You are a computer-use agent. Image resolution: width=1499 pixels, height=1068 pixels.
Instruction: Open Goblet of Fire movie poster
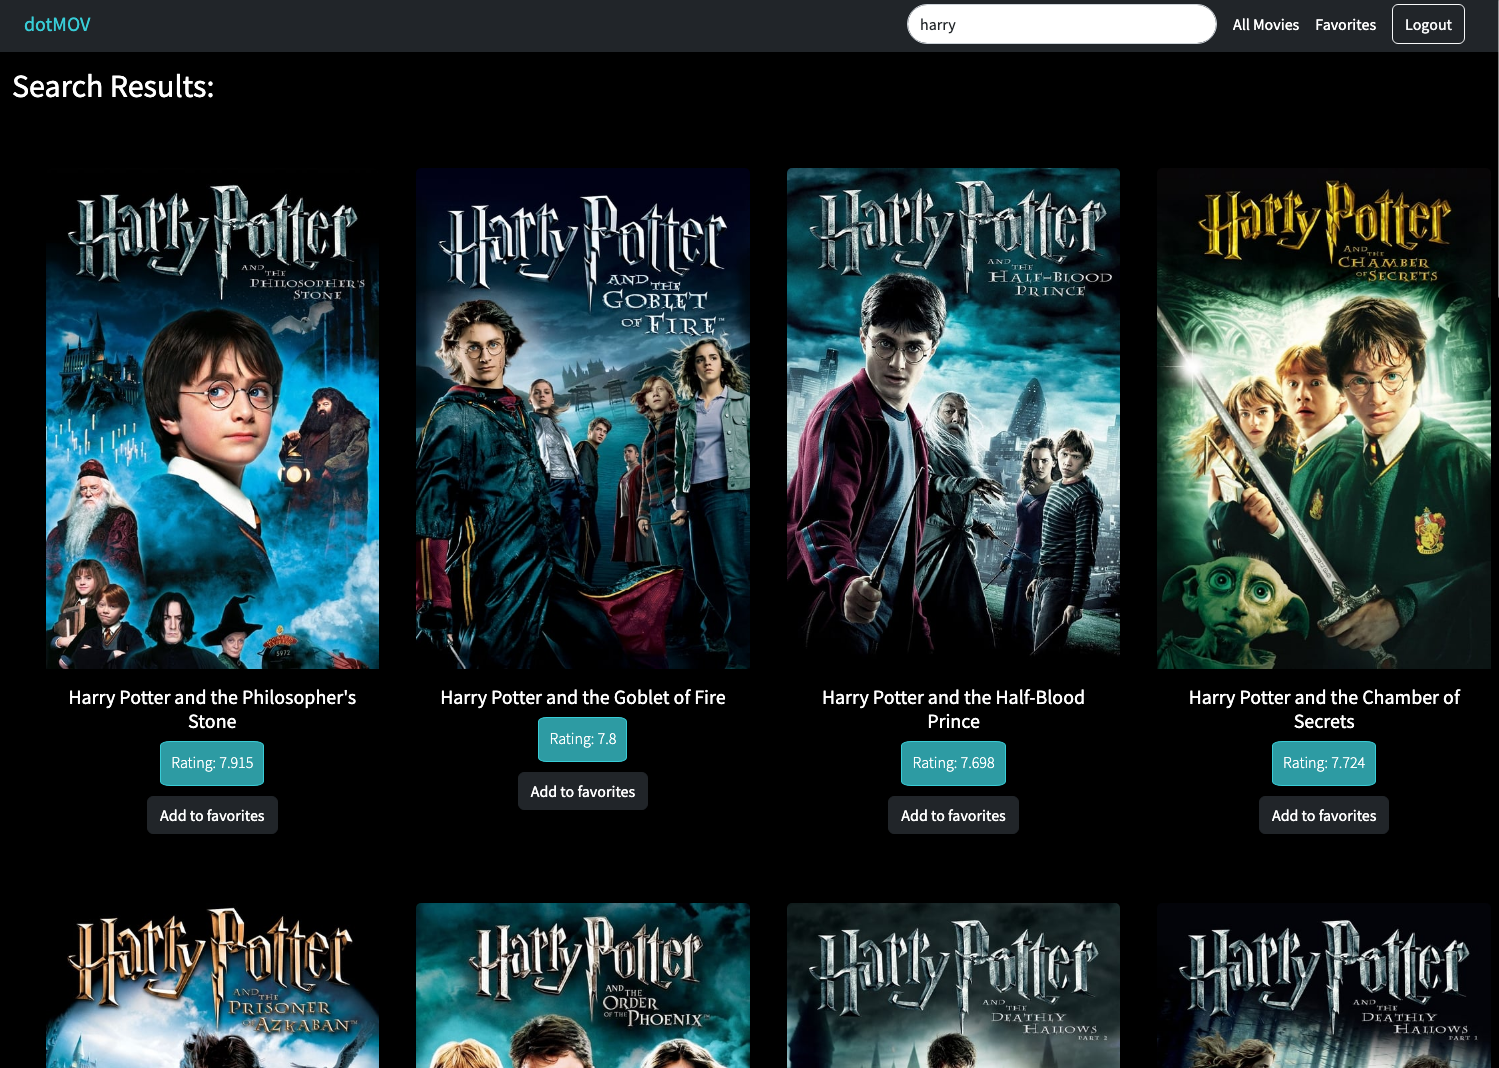pyautogui.click(x=583, y=419)
